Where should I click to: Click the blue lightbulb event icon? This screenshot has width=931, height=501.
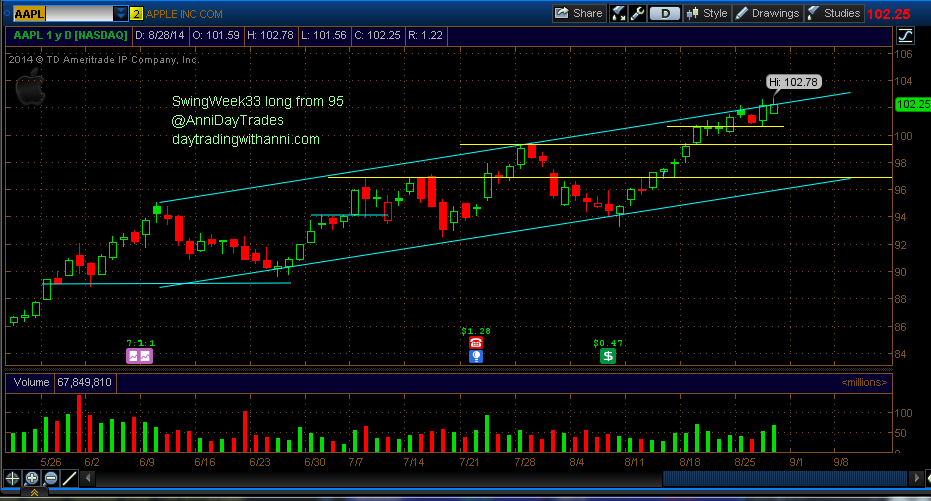coord(476,356)
